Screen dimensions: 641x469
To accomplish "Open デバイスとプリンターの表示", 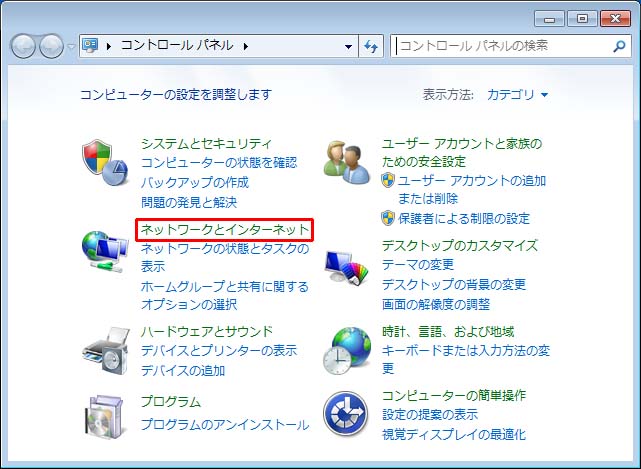I will coord(219,350).
